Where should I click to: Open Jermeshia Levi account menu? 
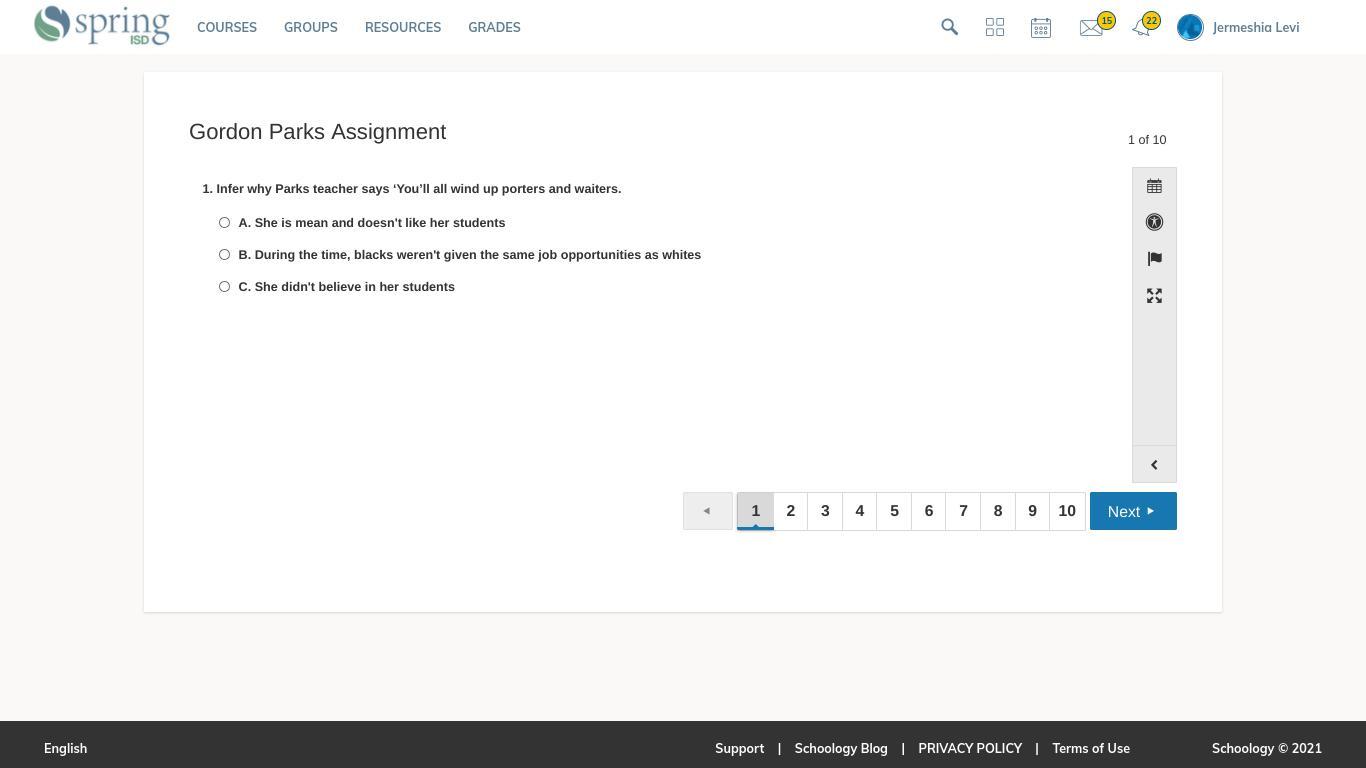(1239, 27)
